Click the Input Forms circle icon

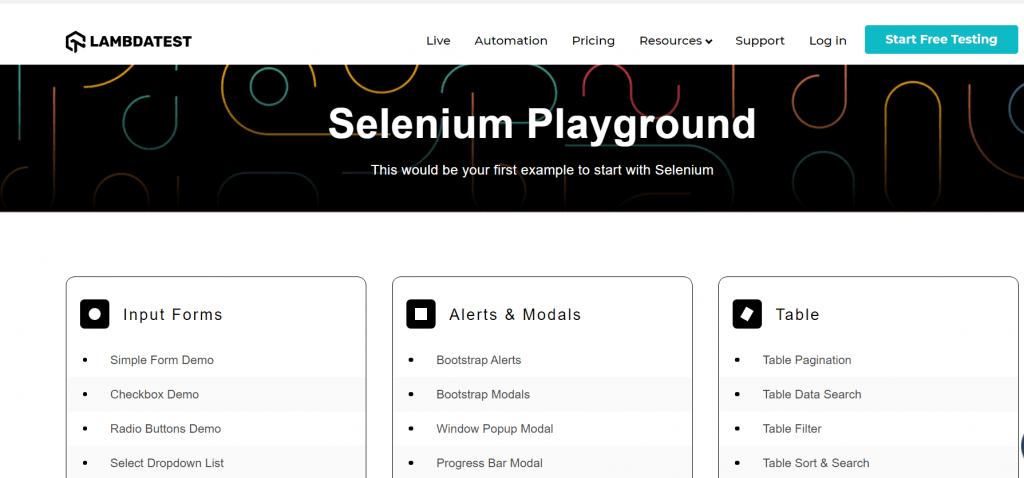click(x=95, y=314)
